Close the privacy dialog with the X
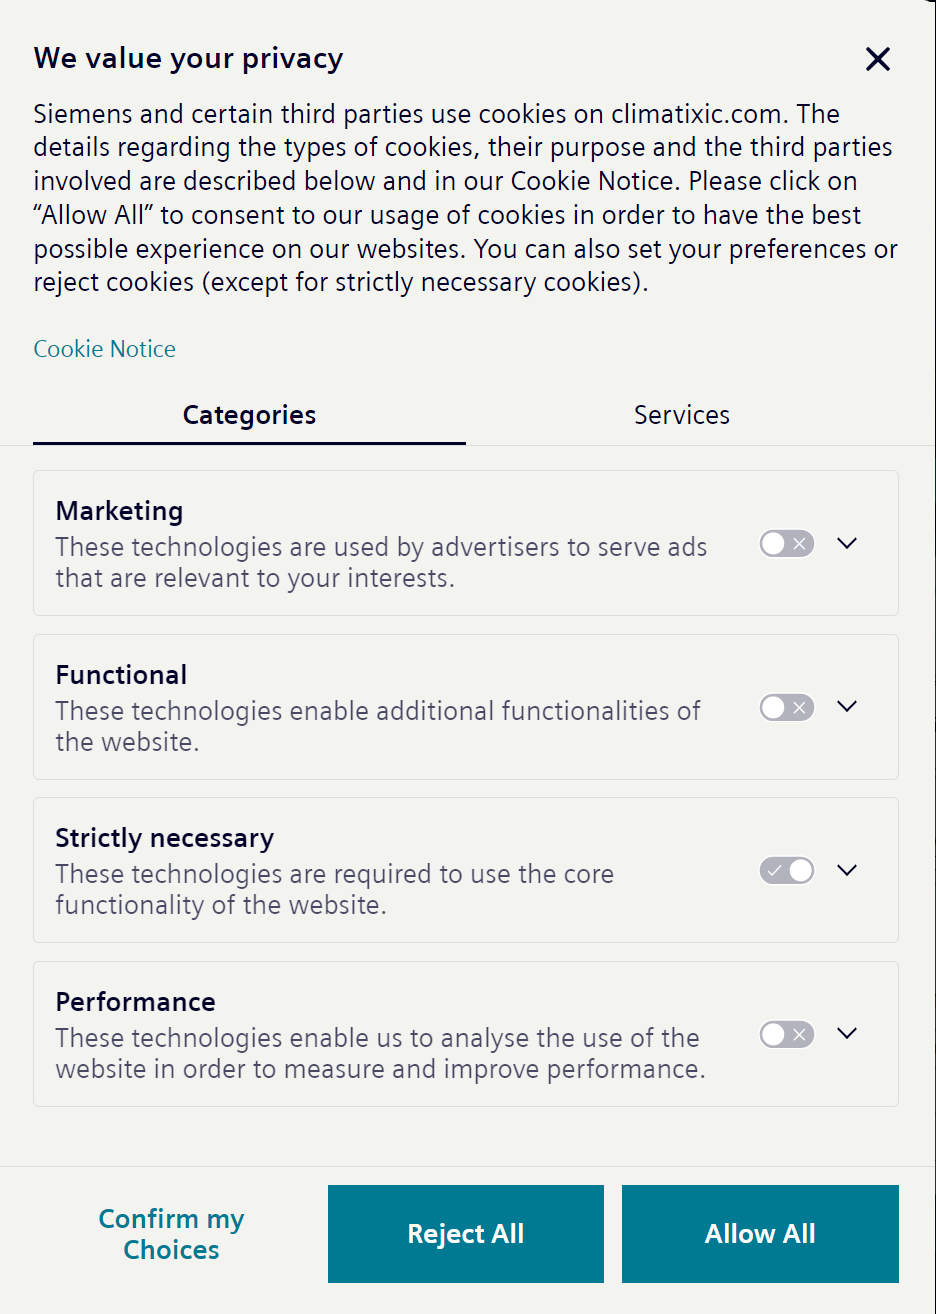 (878, 59)
